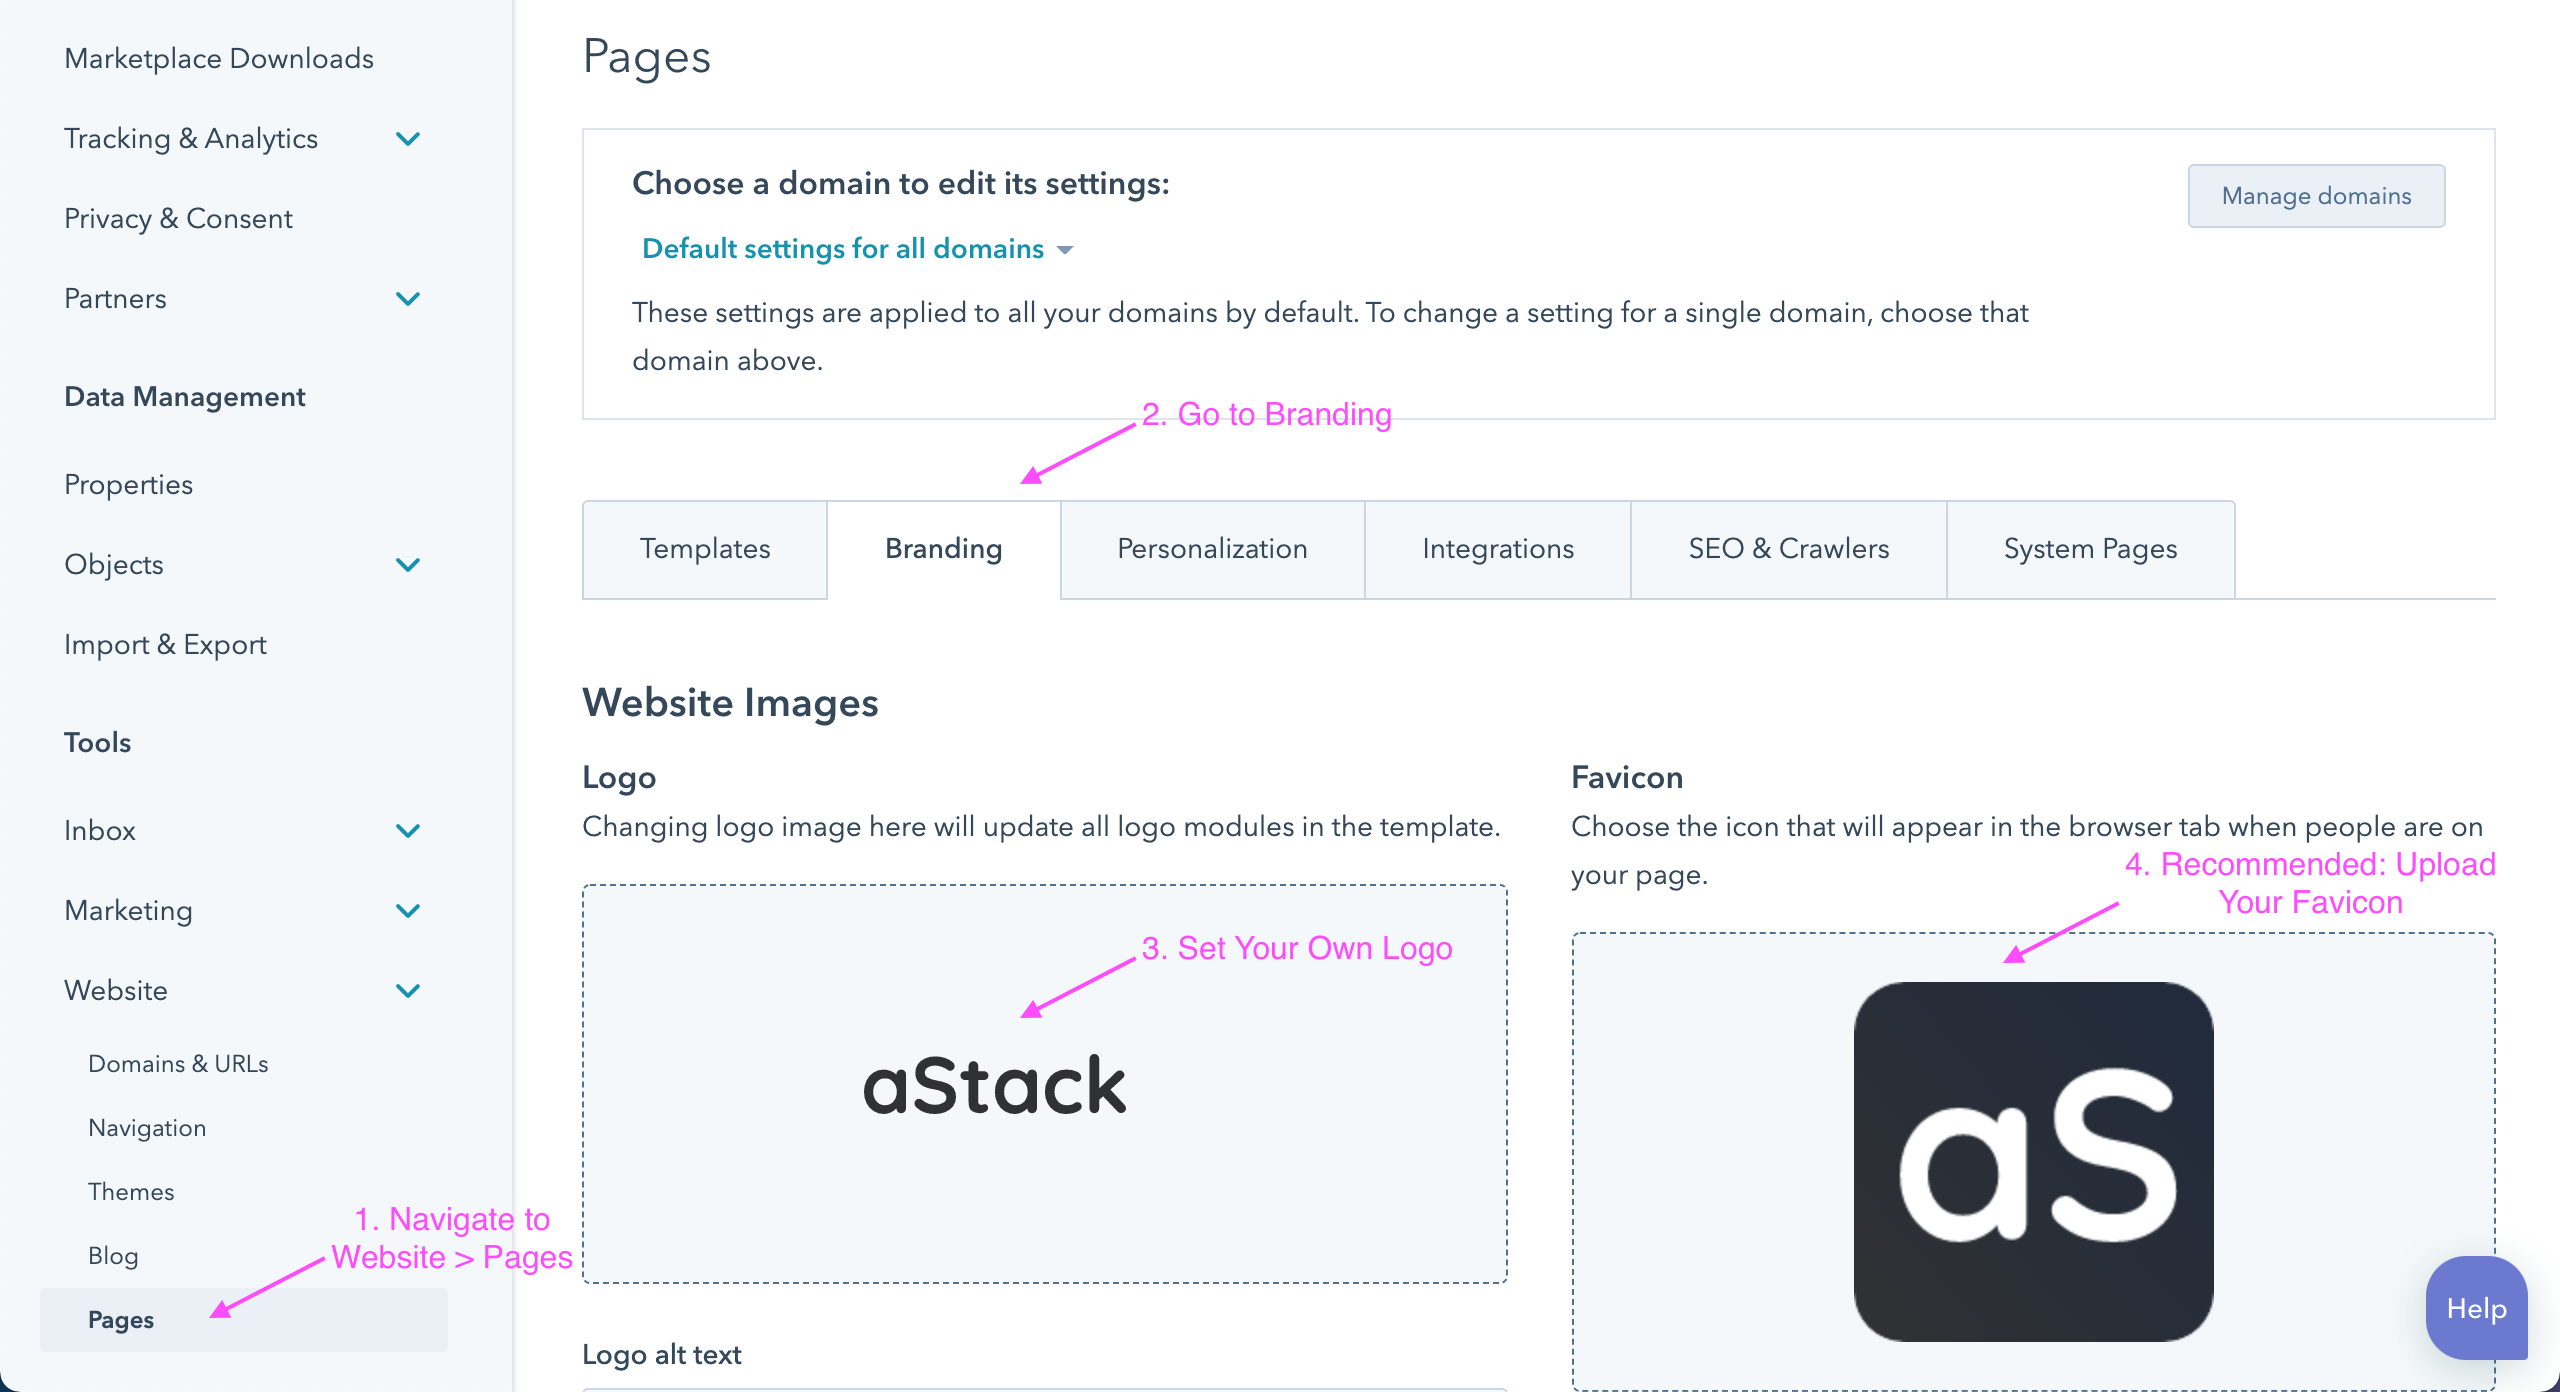Open Partners settings item

pyautogui.click(x=115, y=298)
